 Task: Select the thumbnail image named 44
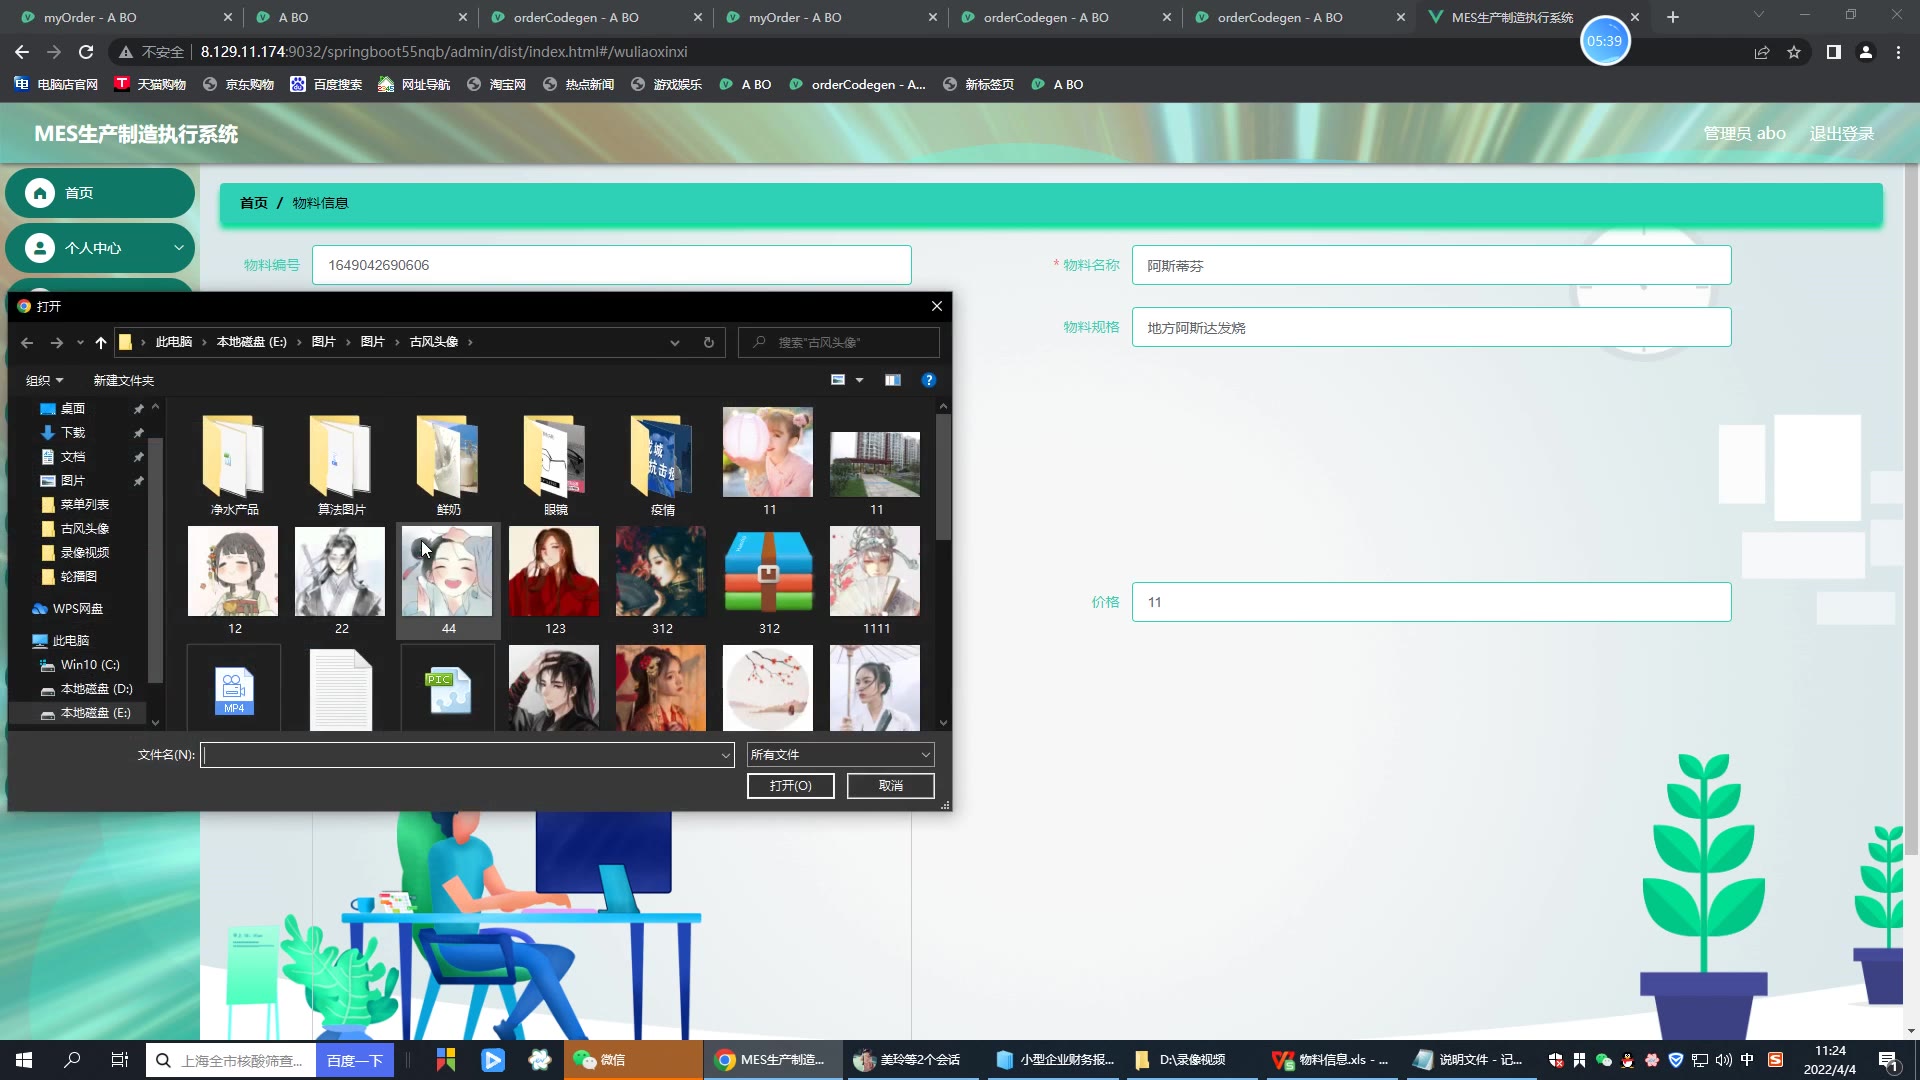[x=447, y=571]
